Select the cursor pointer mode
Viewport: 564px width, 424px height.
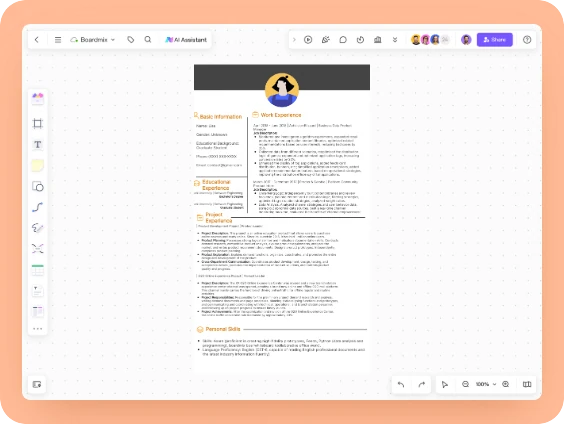(x=445, y=384)
